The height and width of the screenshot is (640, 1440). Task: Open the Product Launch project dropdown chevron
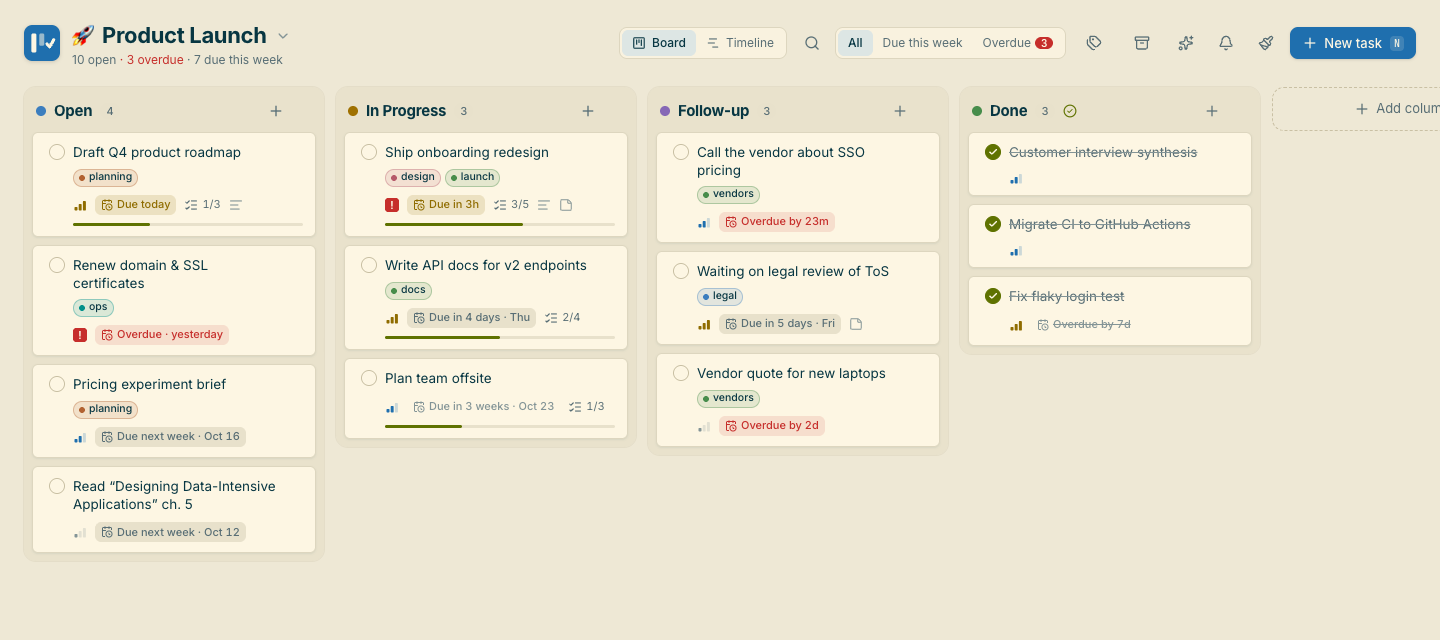(x=283, y=36)
